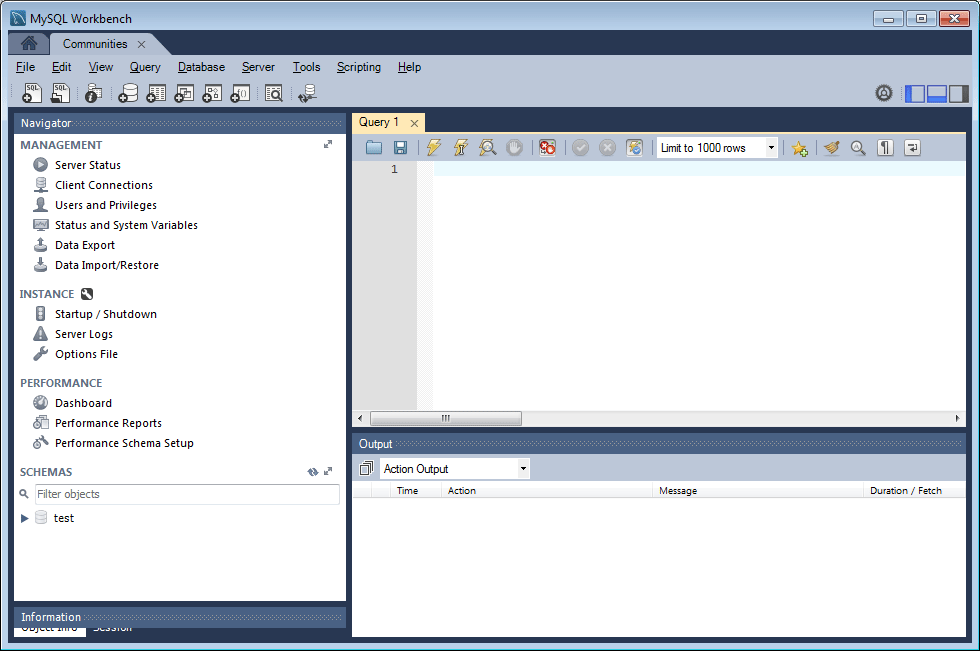Toggle continue-on-error execution mode

548,147
